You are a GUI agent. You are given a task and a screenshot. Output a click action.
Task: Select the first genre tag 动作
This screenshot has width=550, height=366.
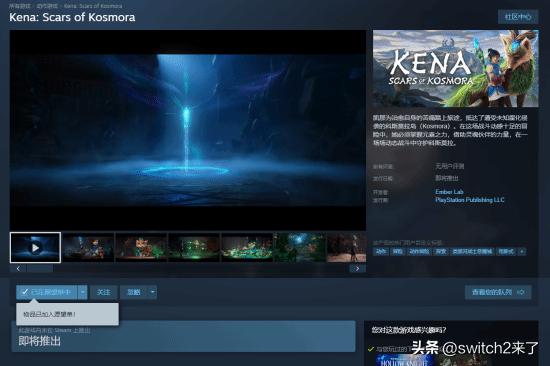[381, 251]
